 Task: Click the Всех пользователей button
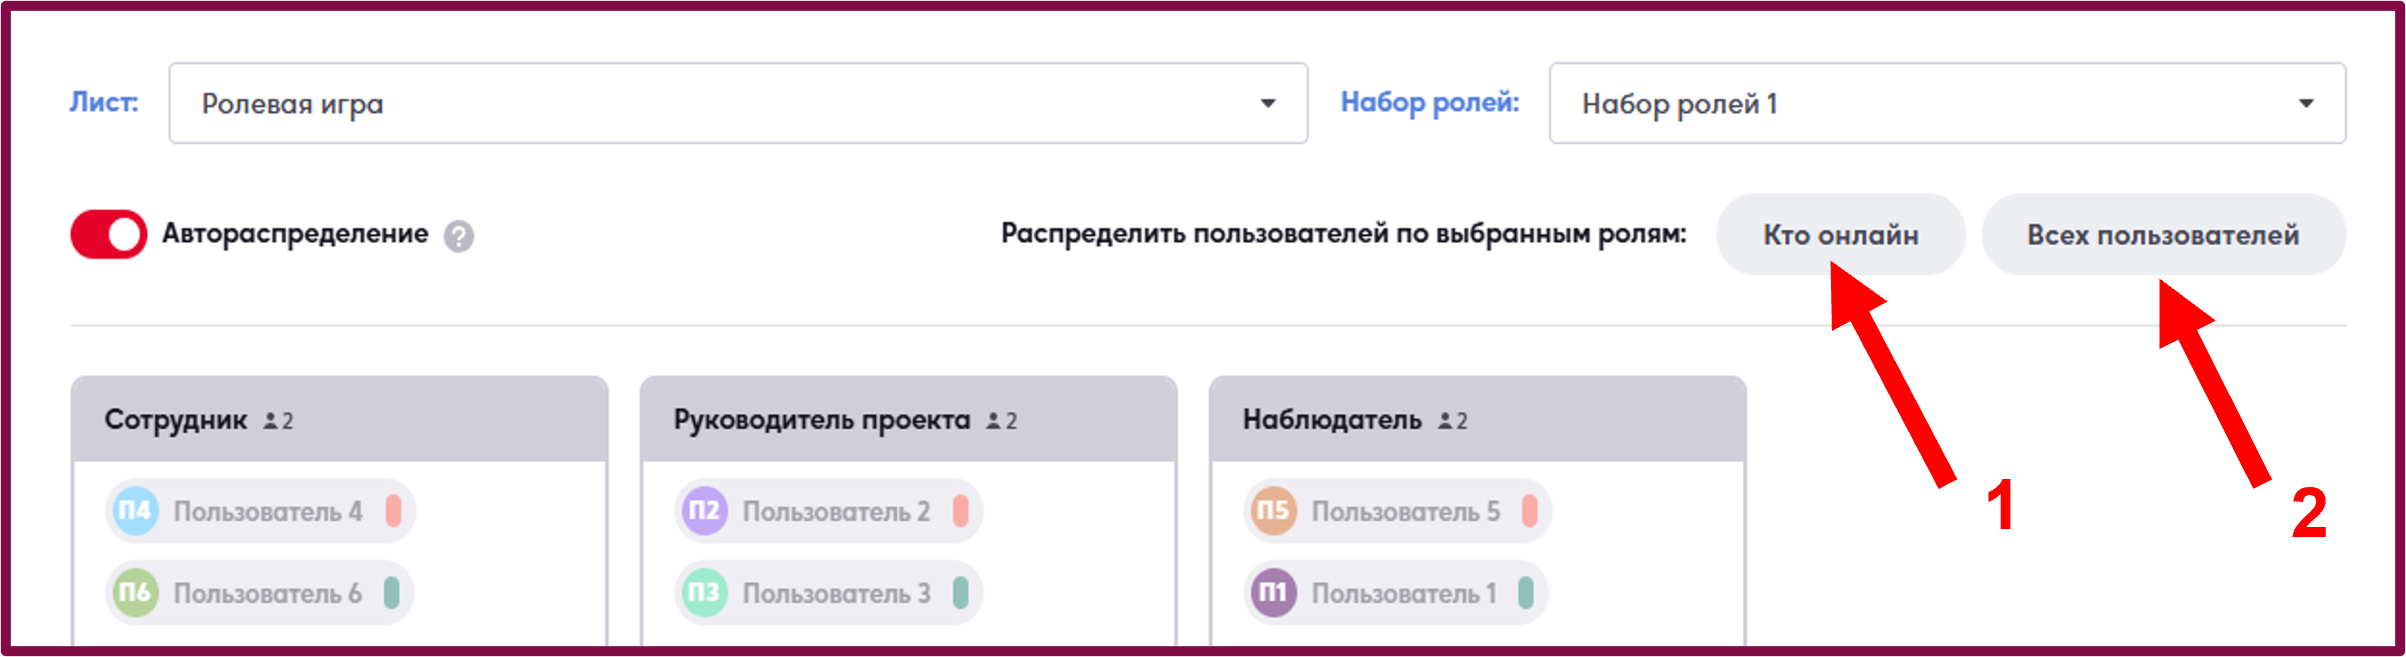(x=2163, y=235)
